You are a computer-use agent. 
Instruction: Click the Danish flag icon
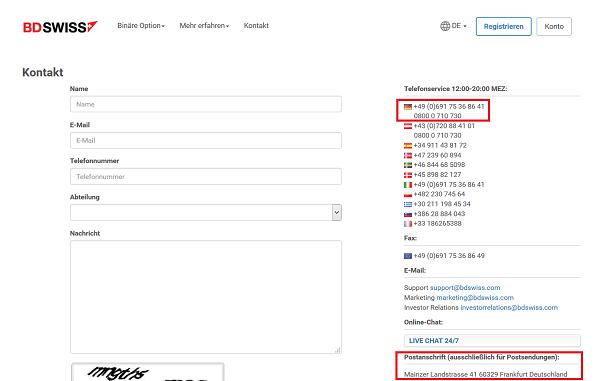tap(408, 175)
